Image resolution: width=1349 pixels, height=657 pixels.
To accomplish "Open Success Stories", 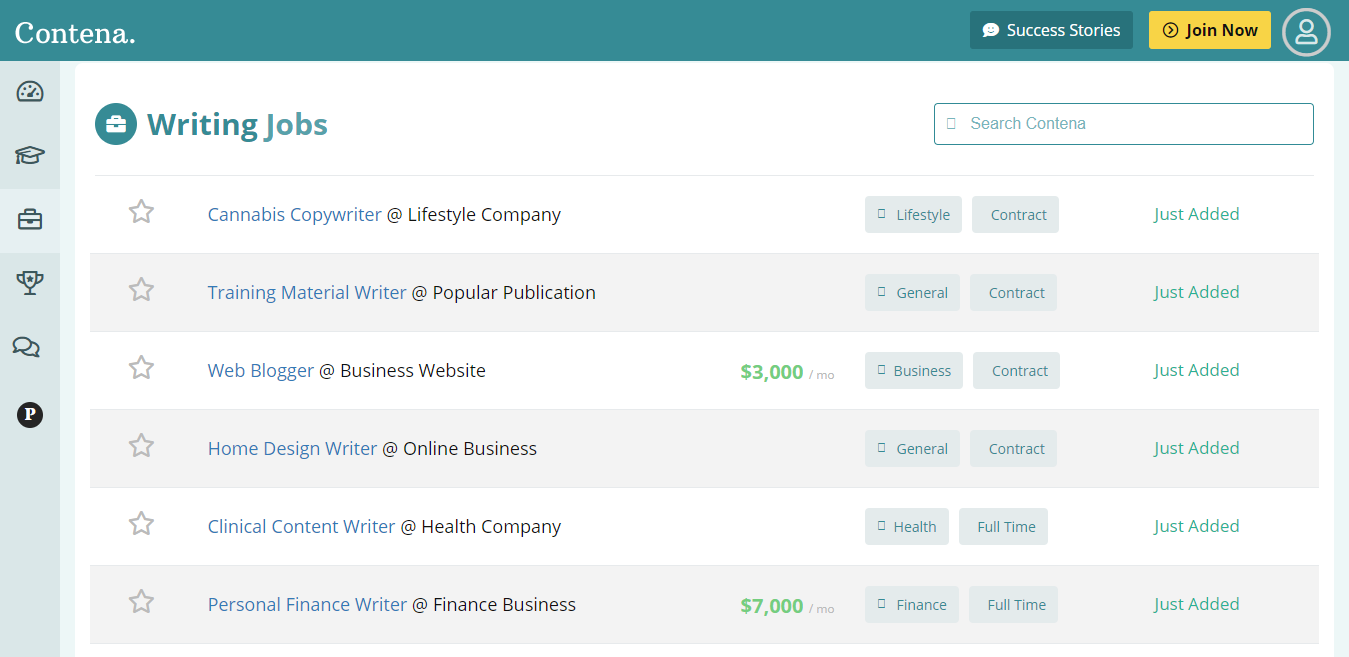I will 1051,30.
